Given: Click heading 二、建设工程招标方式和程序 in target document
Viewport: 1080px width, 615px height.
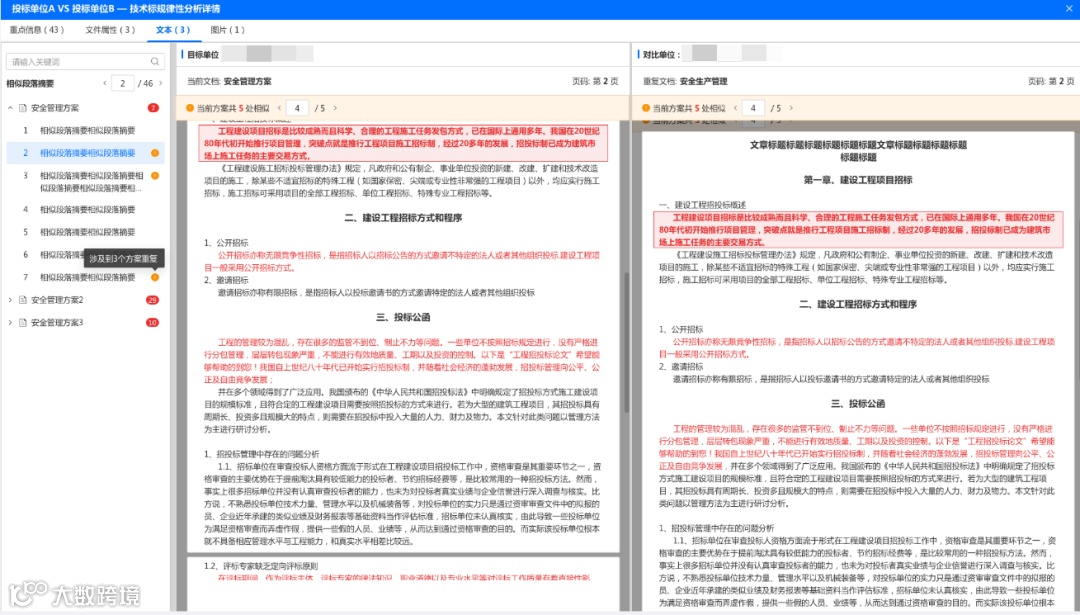Looking at the screenshot, I should pyautogui.click(x=403, y=218).
